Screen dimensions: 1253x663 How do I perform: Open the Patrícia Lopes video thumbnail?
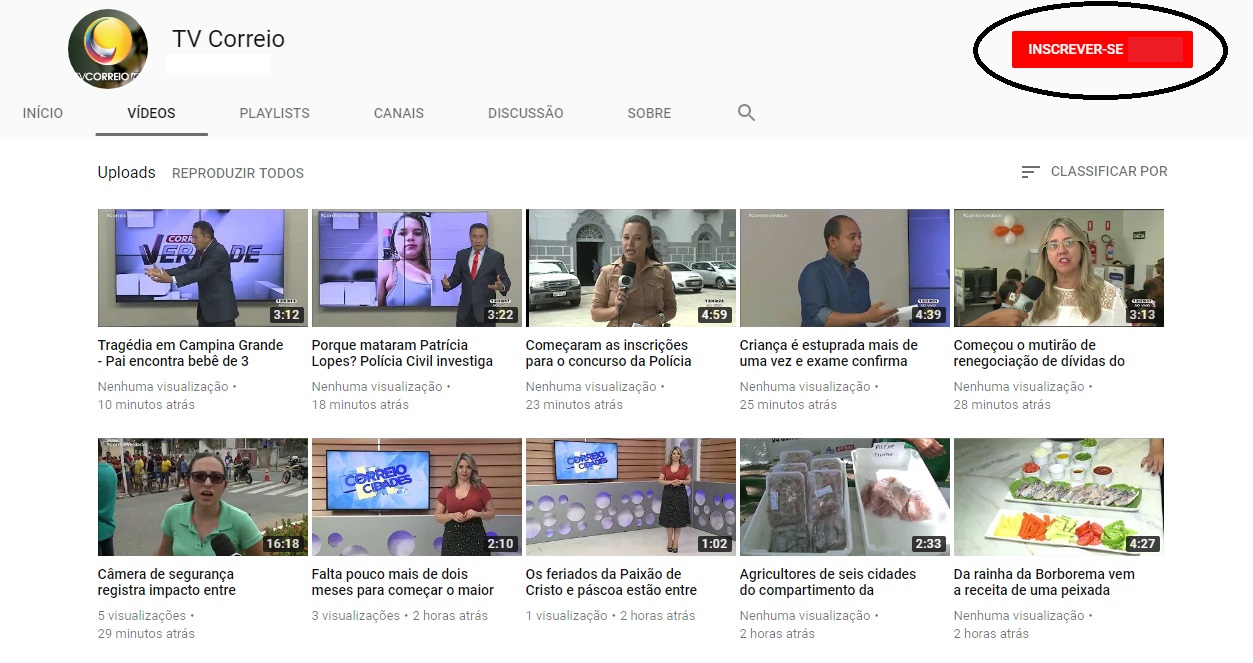coord(417,268)
